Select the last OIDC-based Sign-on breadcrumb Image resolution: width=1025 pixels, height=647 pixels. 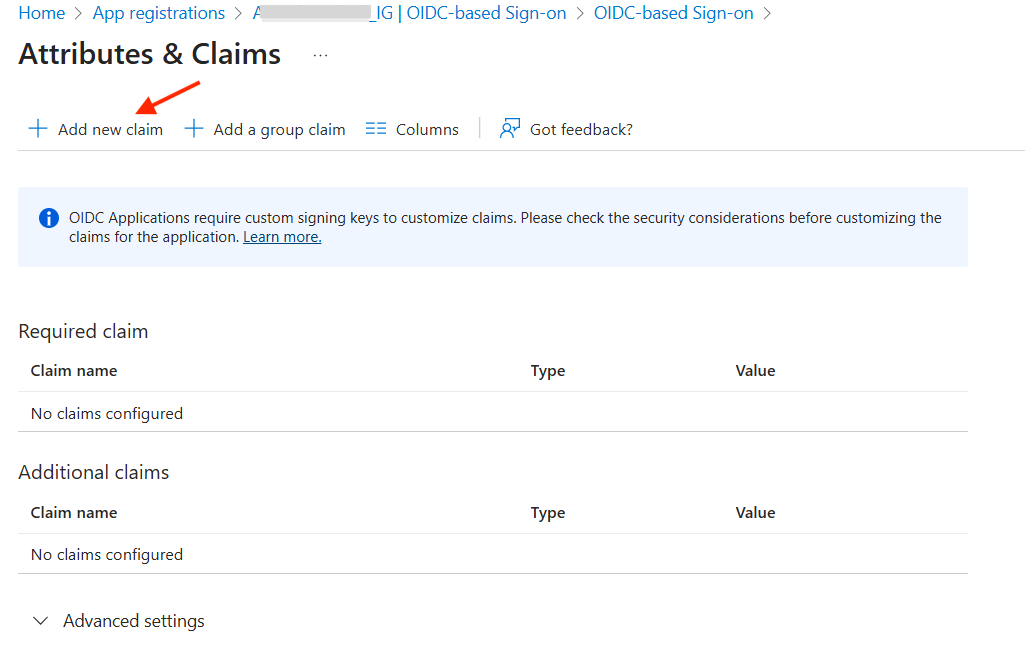click(x=673, y=13)
